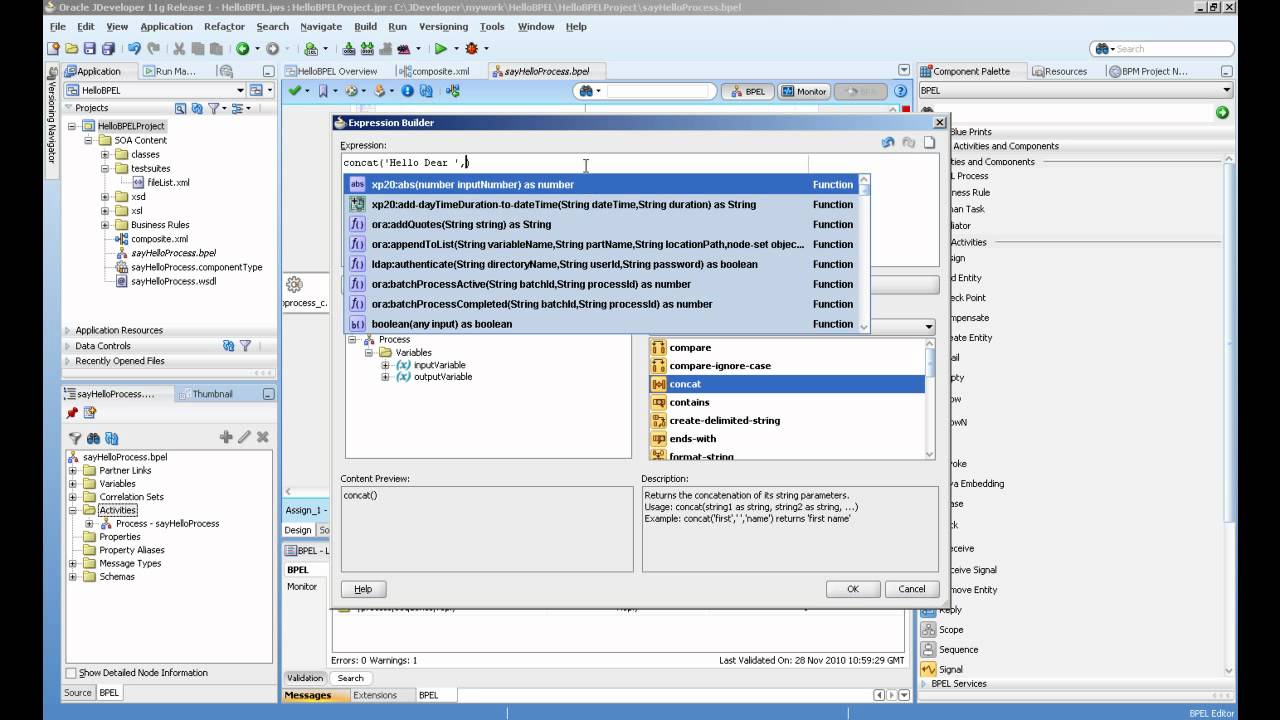Open the Refactor menu

(x=224, y=27)
